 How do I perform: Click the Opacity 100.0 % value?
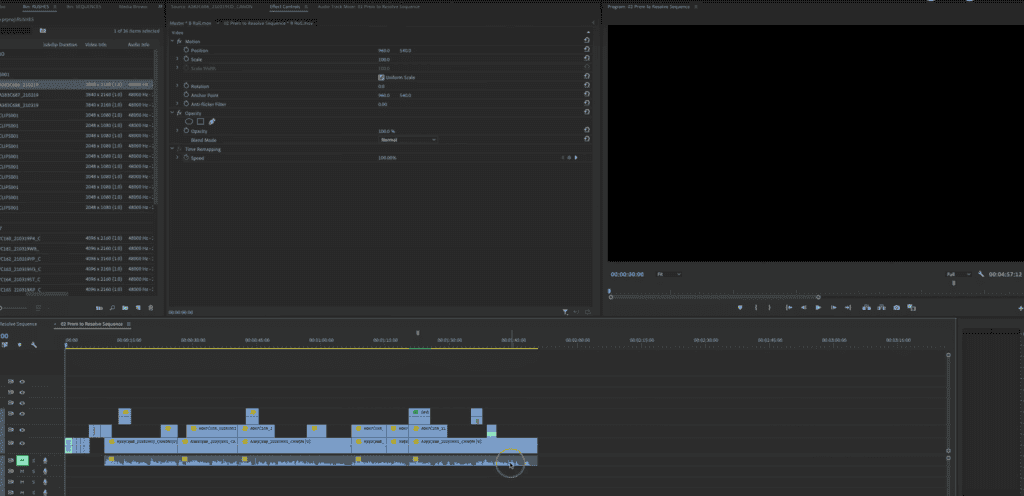(x=386, y=131)
